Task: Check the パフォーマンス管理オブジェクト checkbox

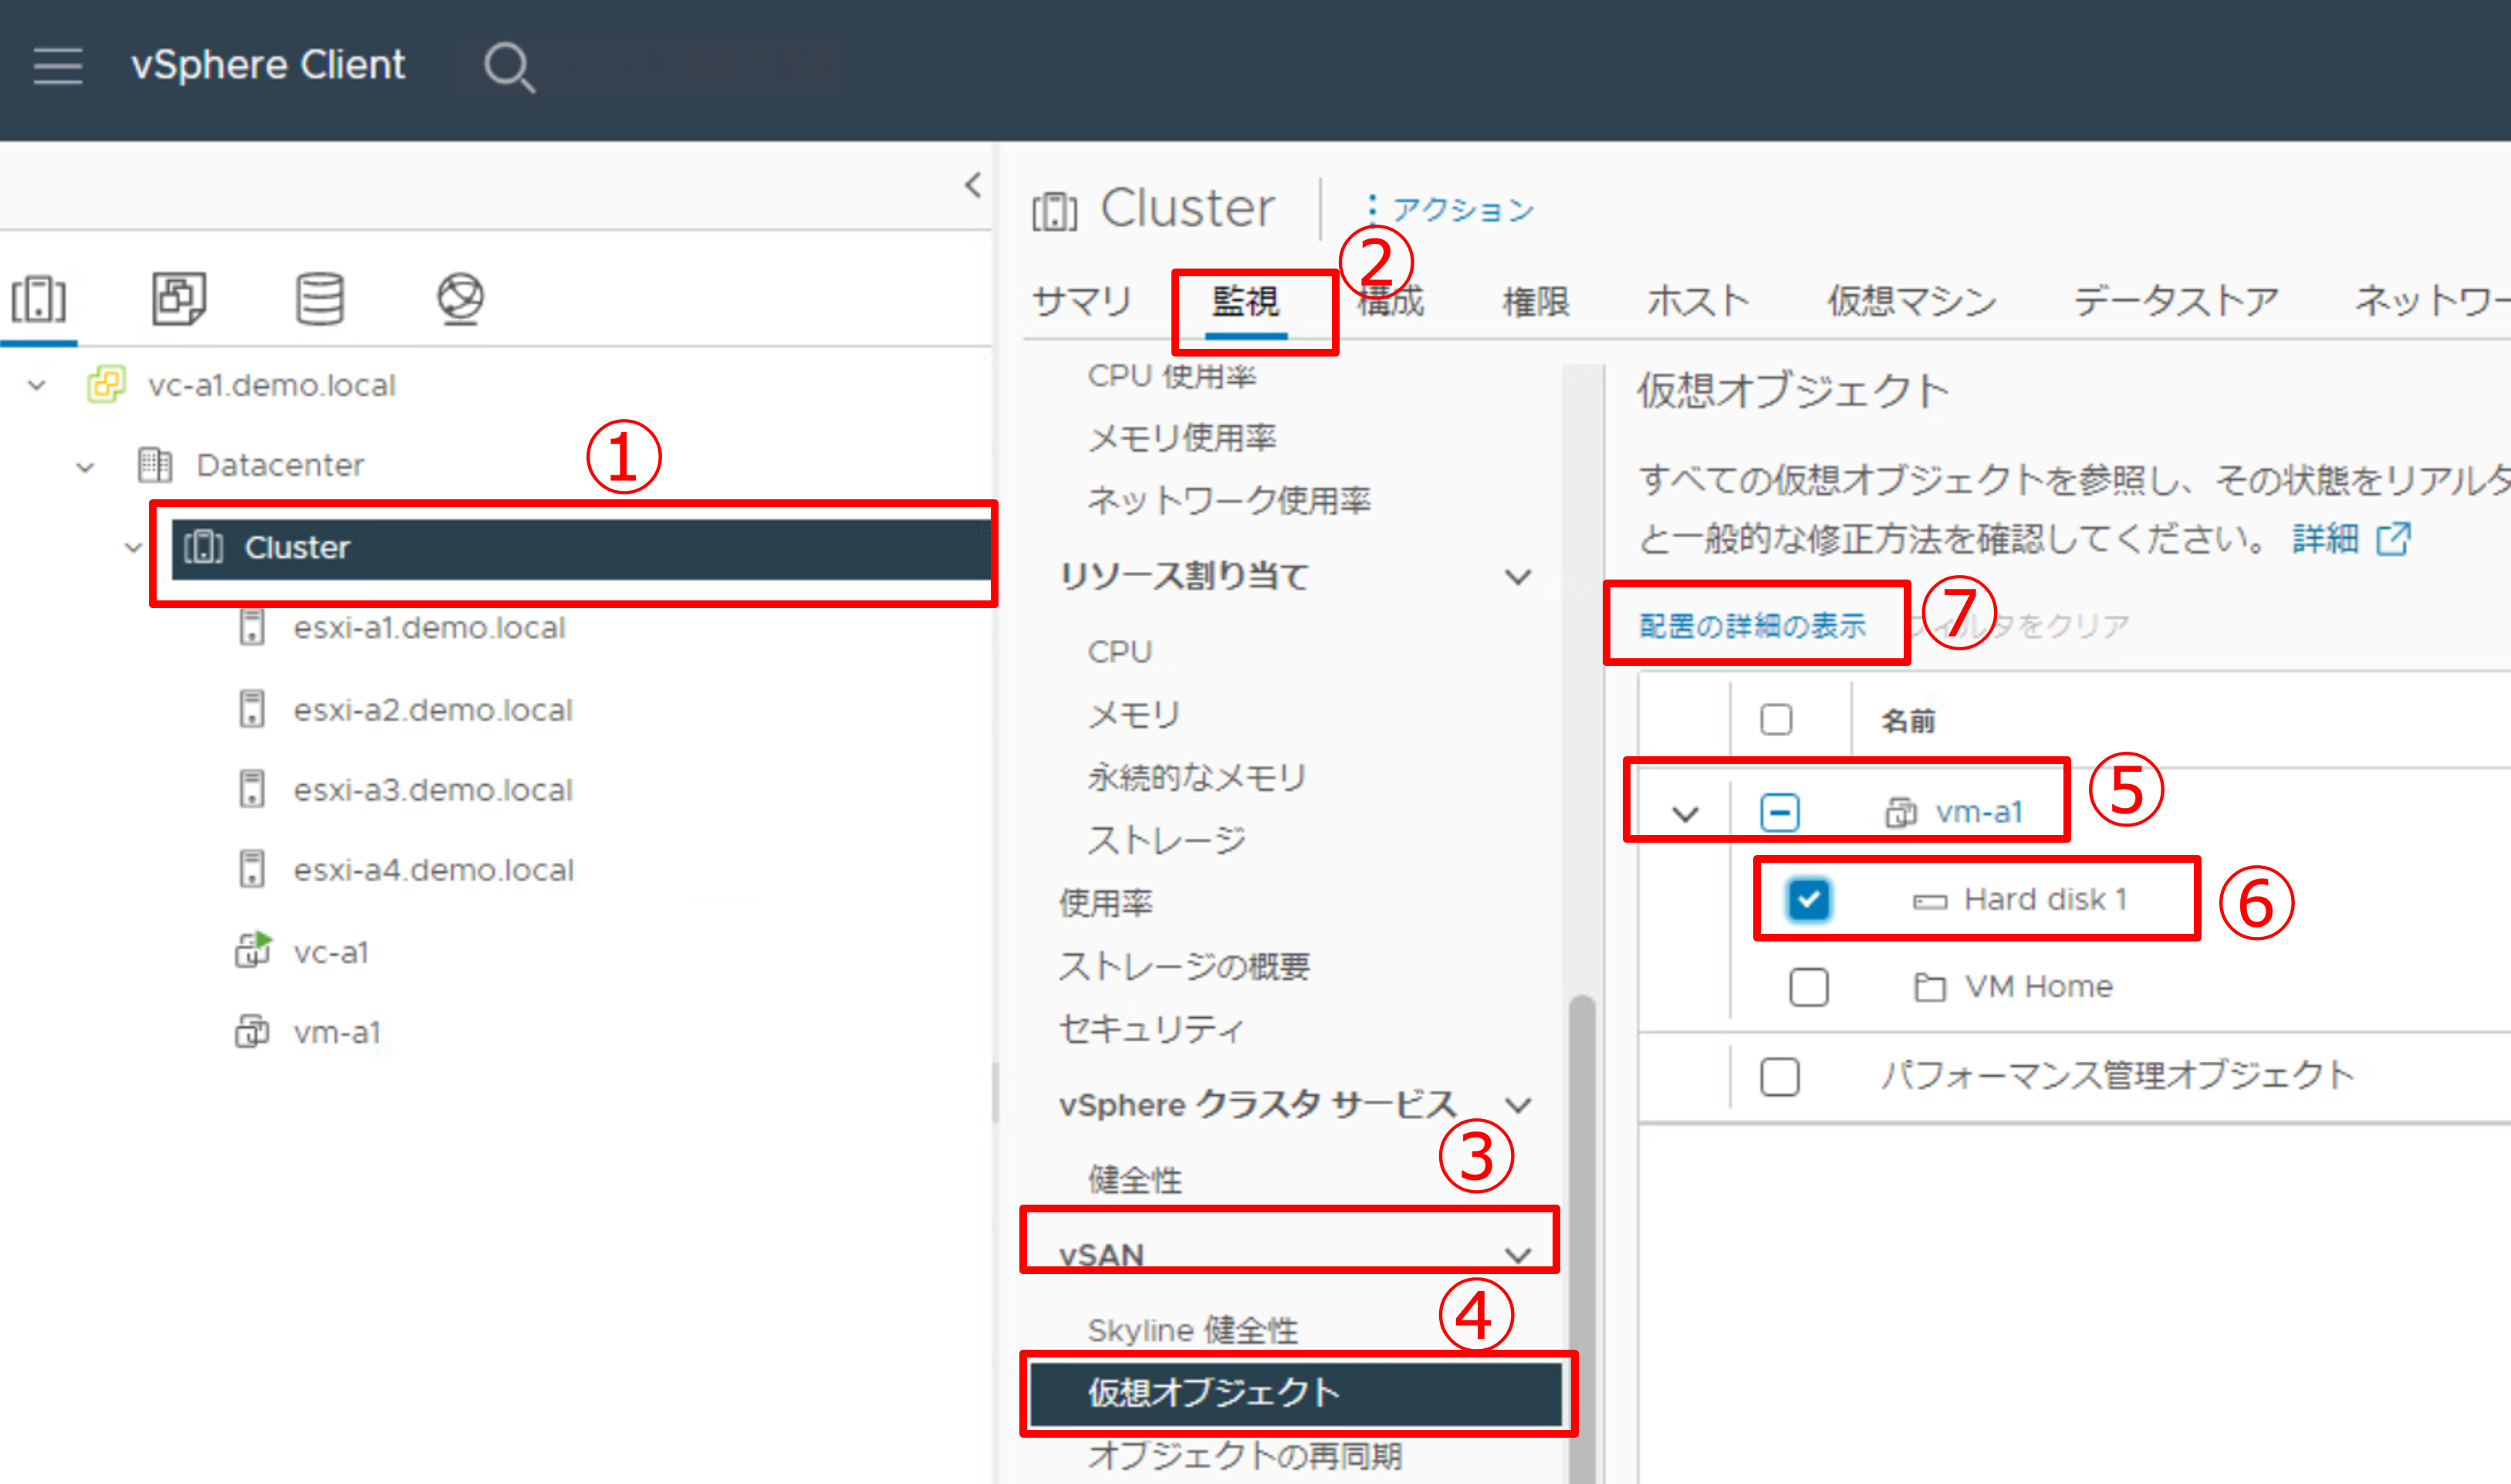Action: coord(1780,1077)
